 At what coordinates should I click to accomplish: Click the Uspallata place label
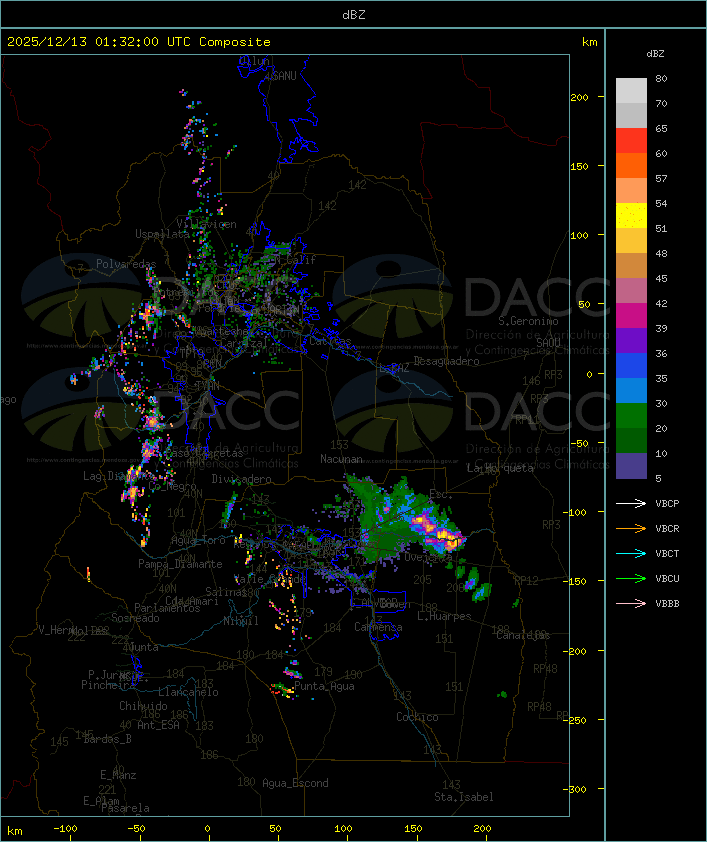162,234
